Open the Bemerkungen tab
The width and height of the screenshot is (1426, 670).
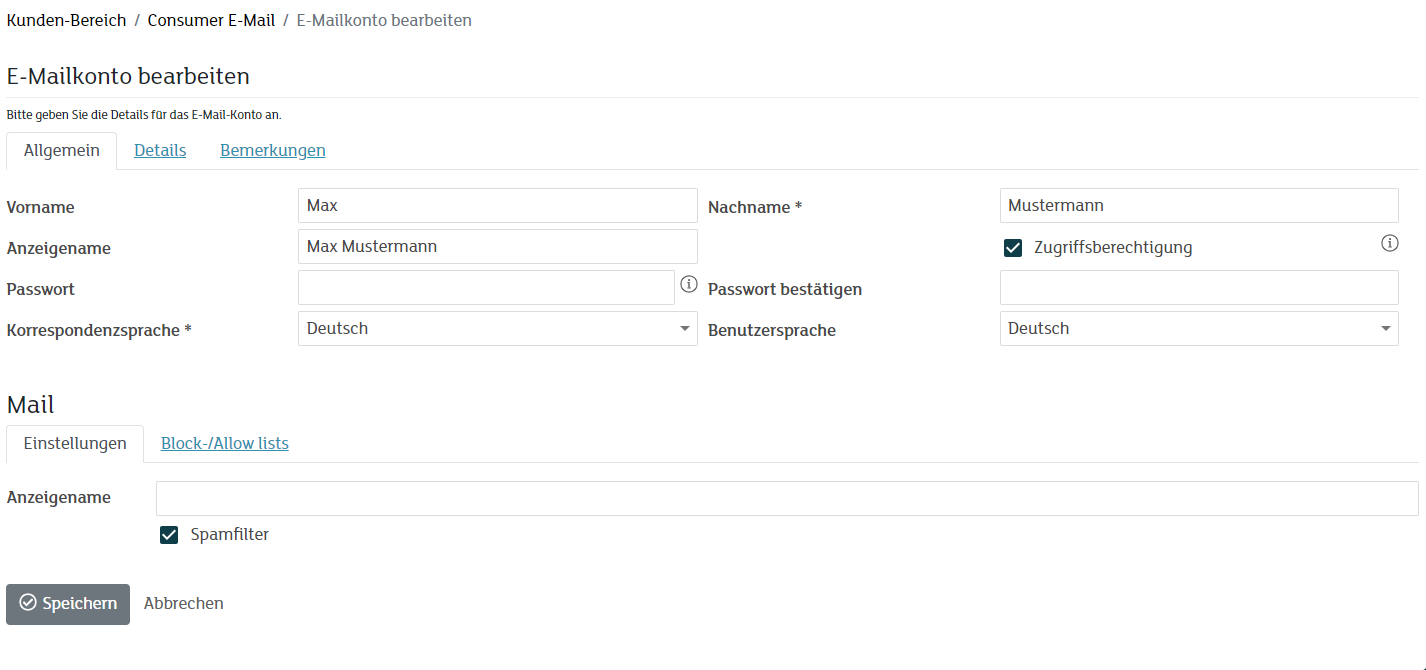pyautogui.click(x=273, y=151)
